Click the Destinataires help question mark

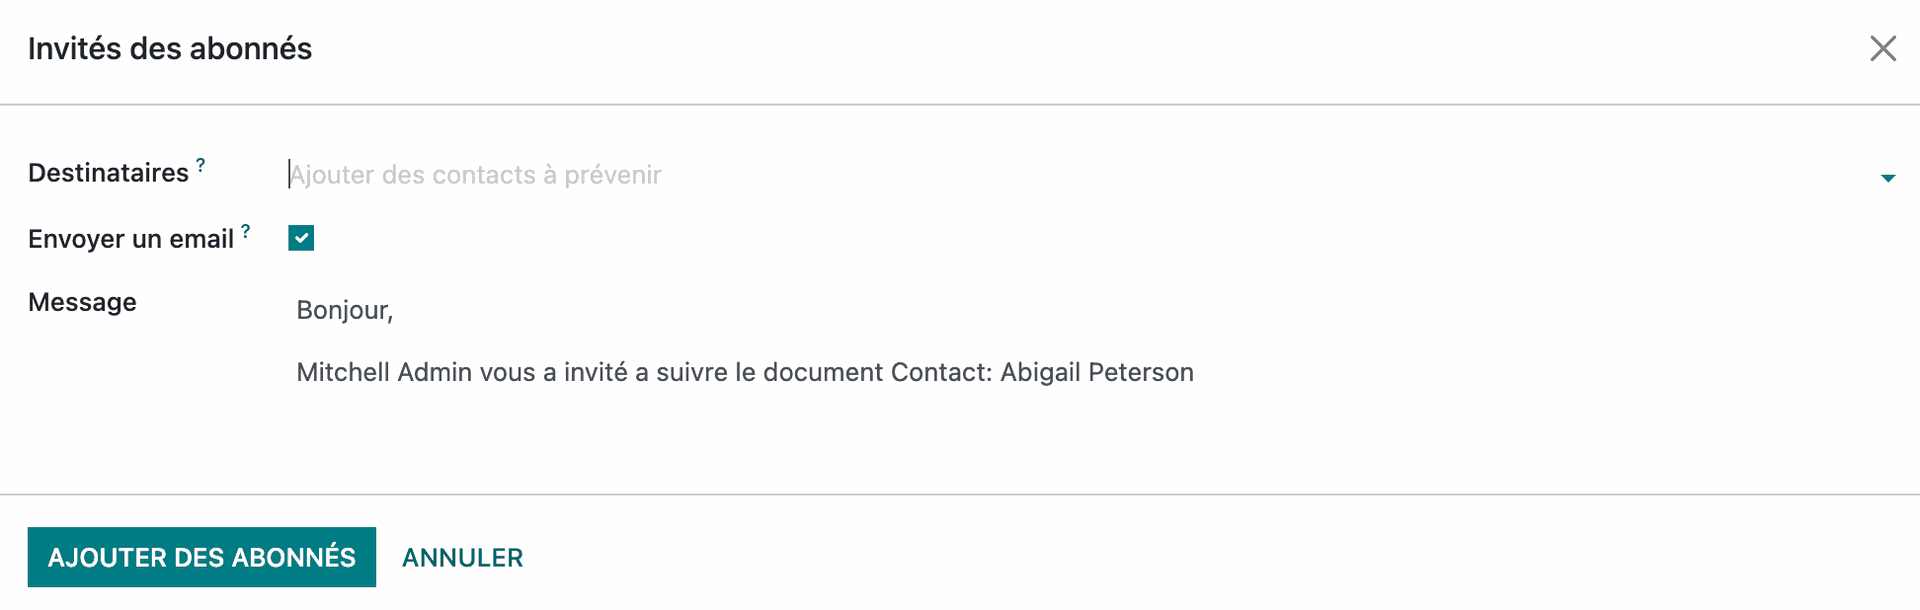pyautogui.click(x=201, y=165)
